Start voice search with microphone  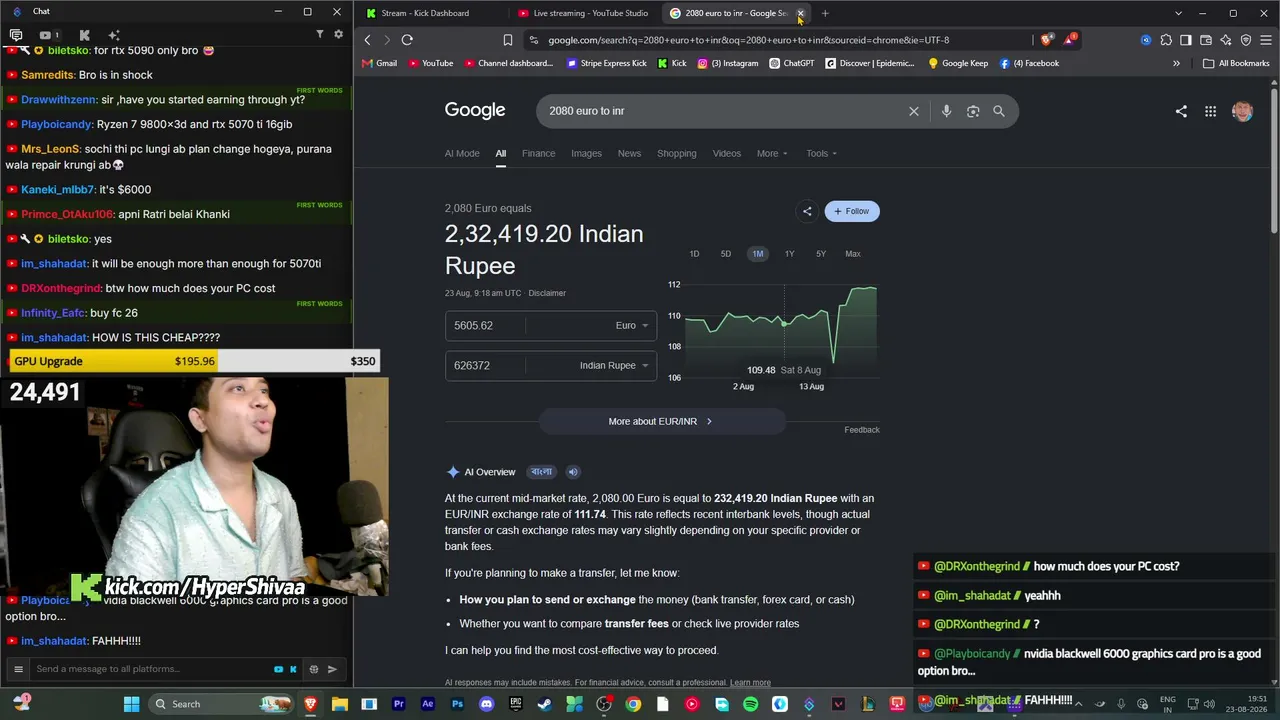tap(946, 111)
